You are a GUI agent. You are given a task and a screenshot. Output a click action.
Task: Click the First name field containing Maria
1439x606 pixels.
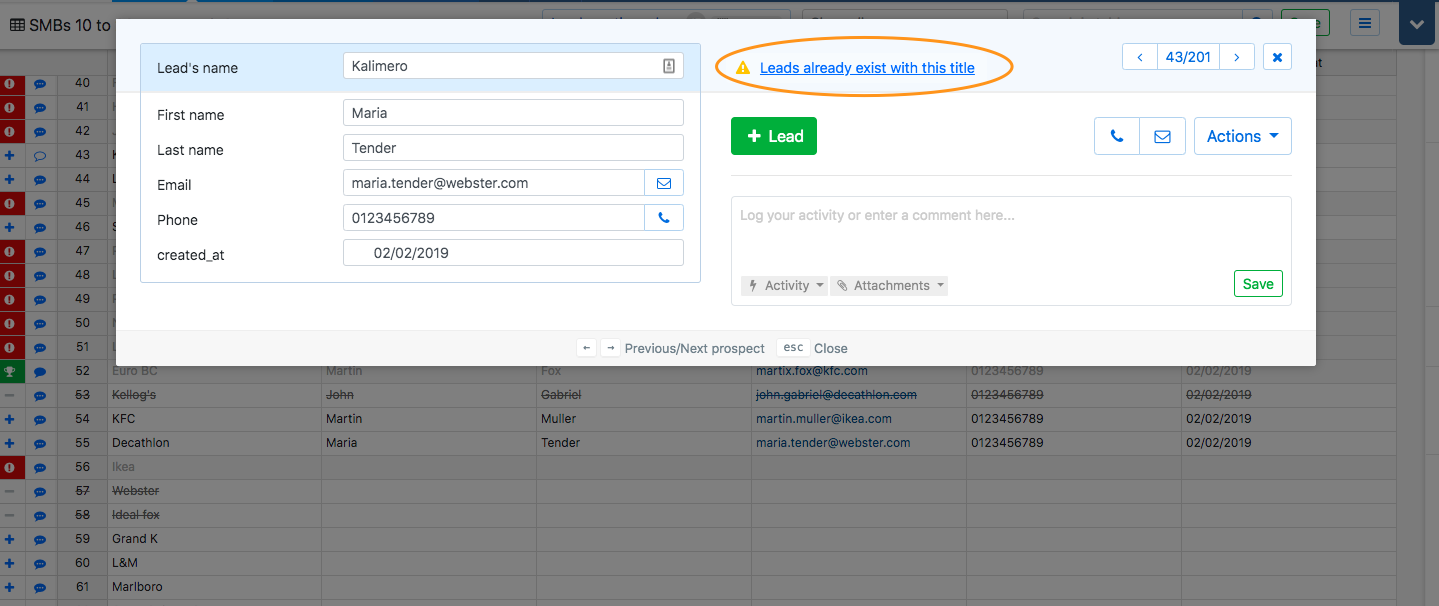pos(512,113)
